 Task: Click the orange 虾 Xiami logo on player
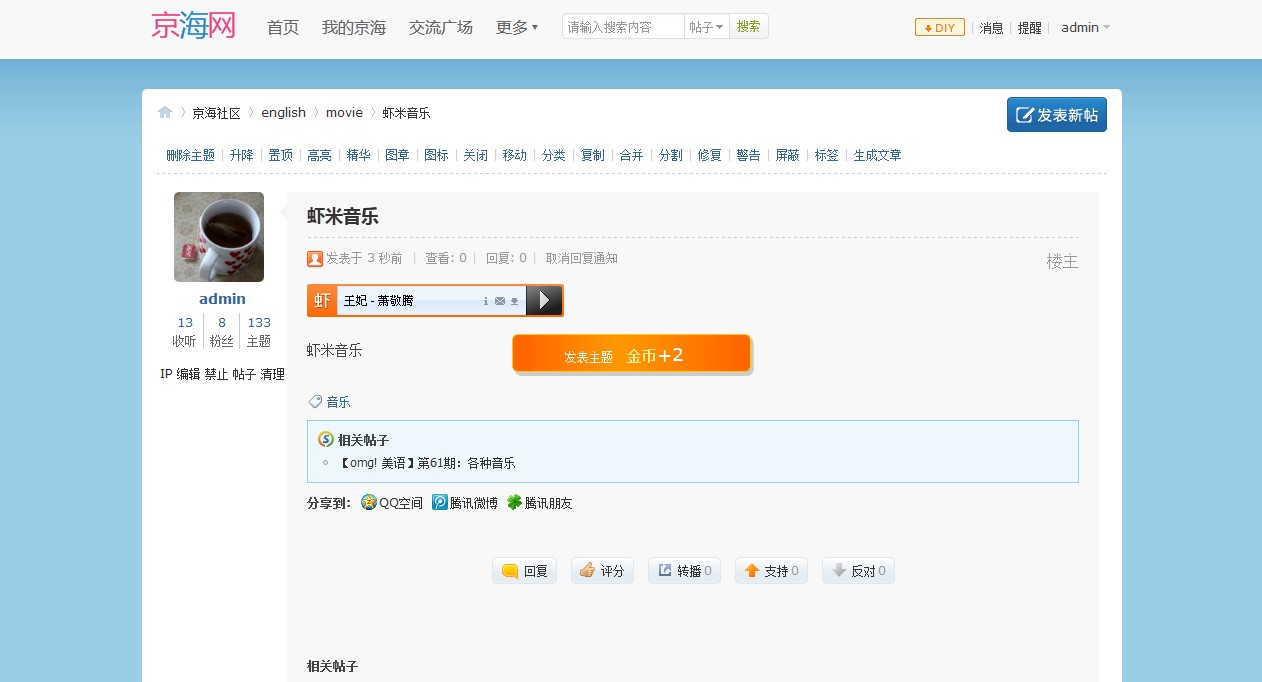tap(322, 300)
